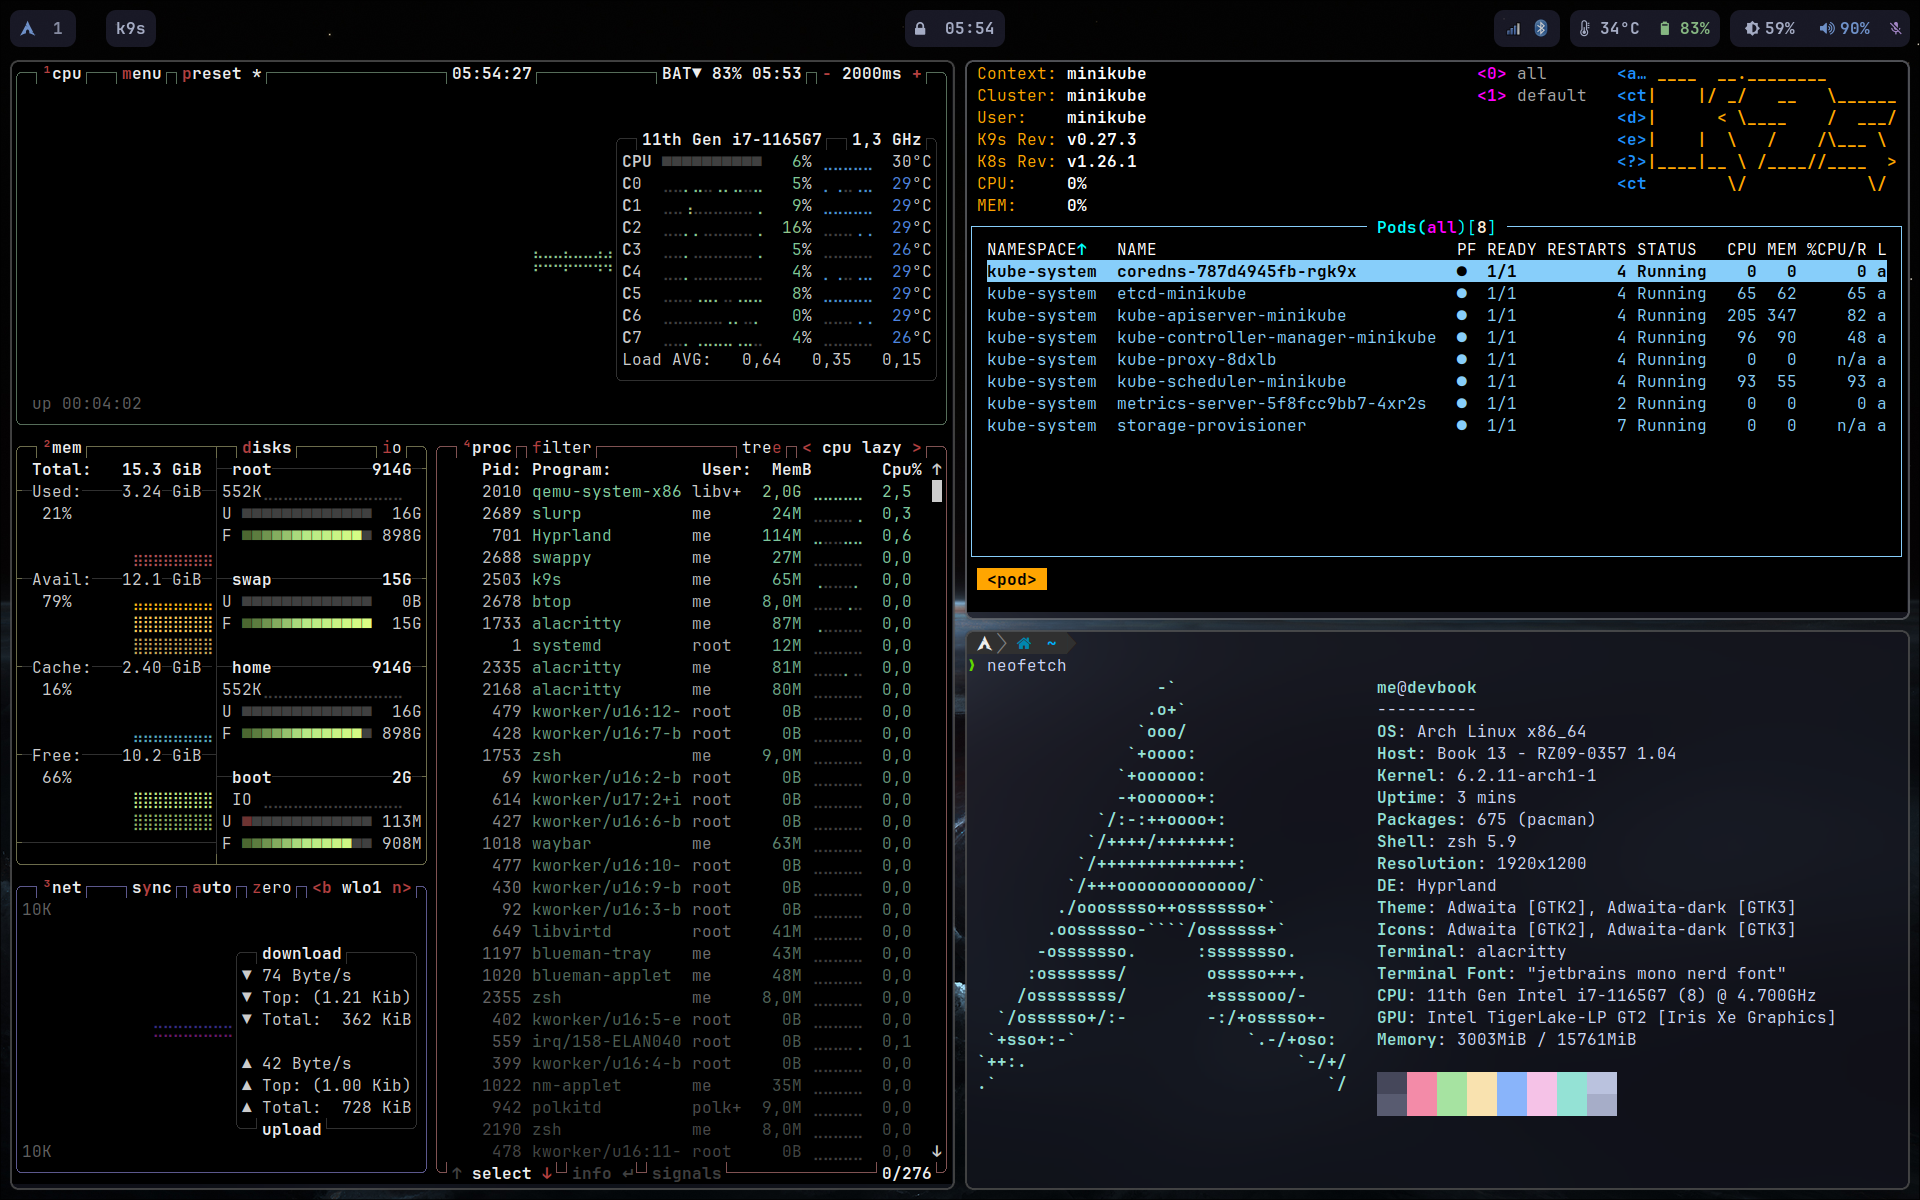Select the qemu-system-x86 process row
Viewport: 1920px width, 1200px height.
696,492
